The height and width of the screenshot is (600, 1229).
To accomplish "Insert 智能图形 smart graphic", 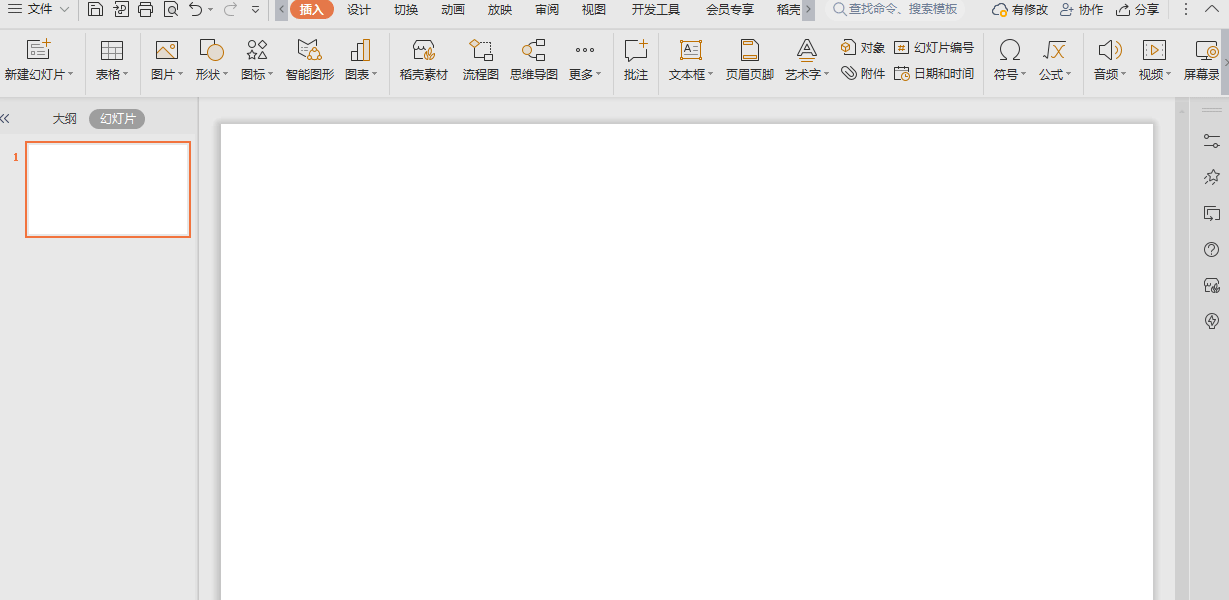I will (310, 61).
